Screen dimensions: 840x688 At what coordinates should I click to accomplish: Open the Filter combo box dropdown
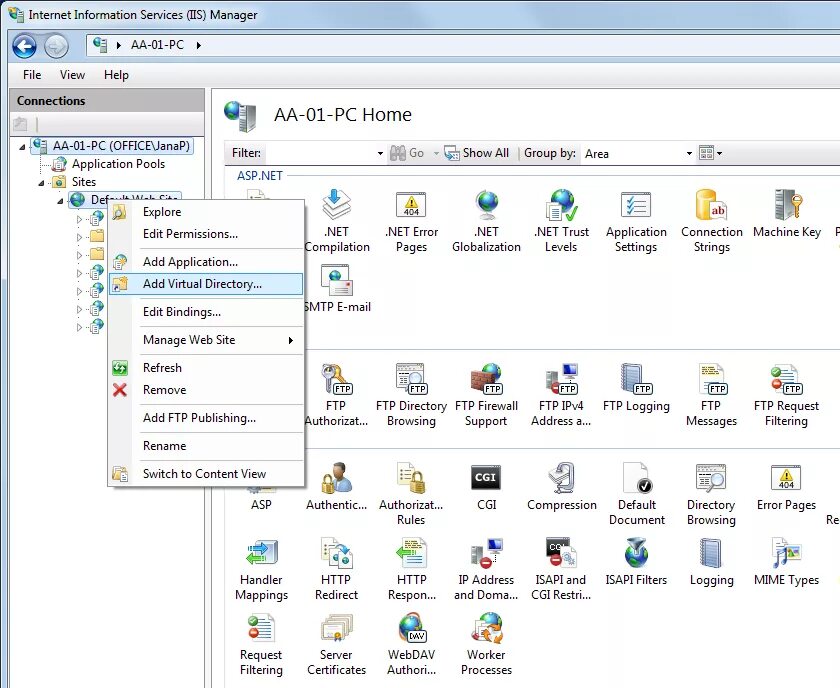pyautogui.click(x=380, y=153)
